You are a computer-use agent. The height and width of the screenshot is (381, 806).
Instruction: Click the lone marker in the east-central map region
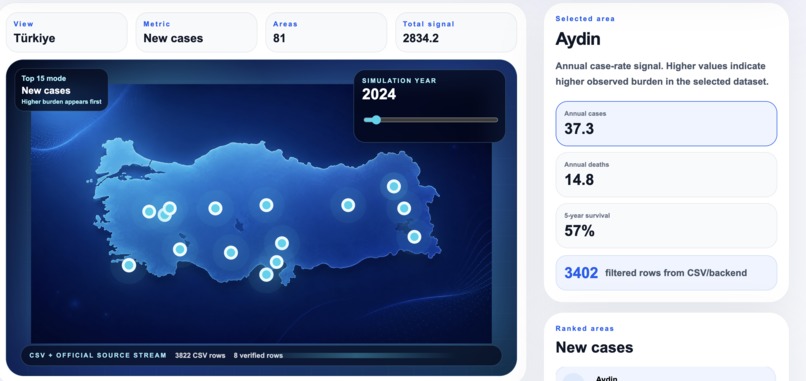coord(348,205)
